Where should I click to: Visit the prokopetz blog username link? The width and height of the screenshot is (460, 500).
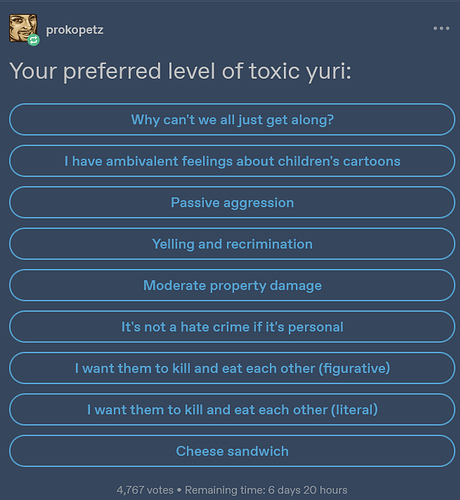tap(75, 30)
